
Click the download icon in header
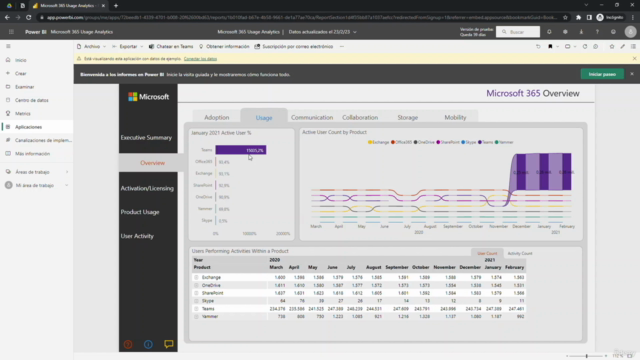point(581,32)
